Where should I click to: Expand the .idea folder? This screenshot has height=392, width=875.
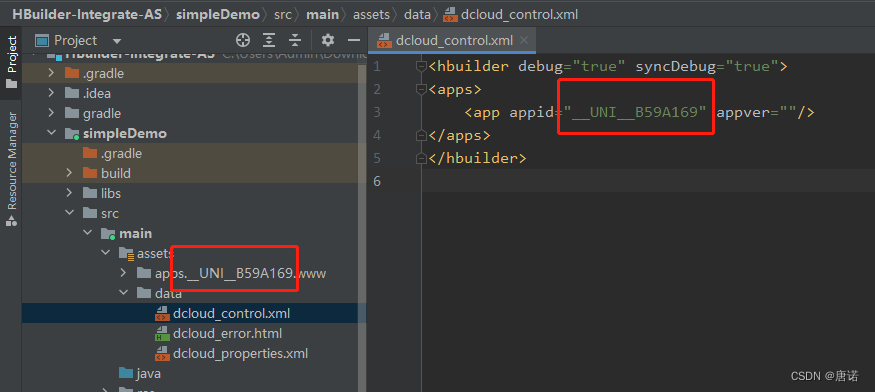click(51, 93)
